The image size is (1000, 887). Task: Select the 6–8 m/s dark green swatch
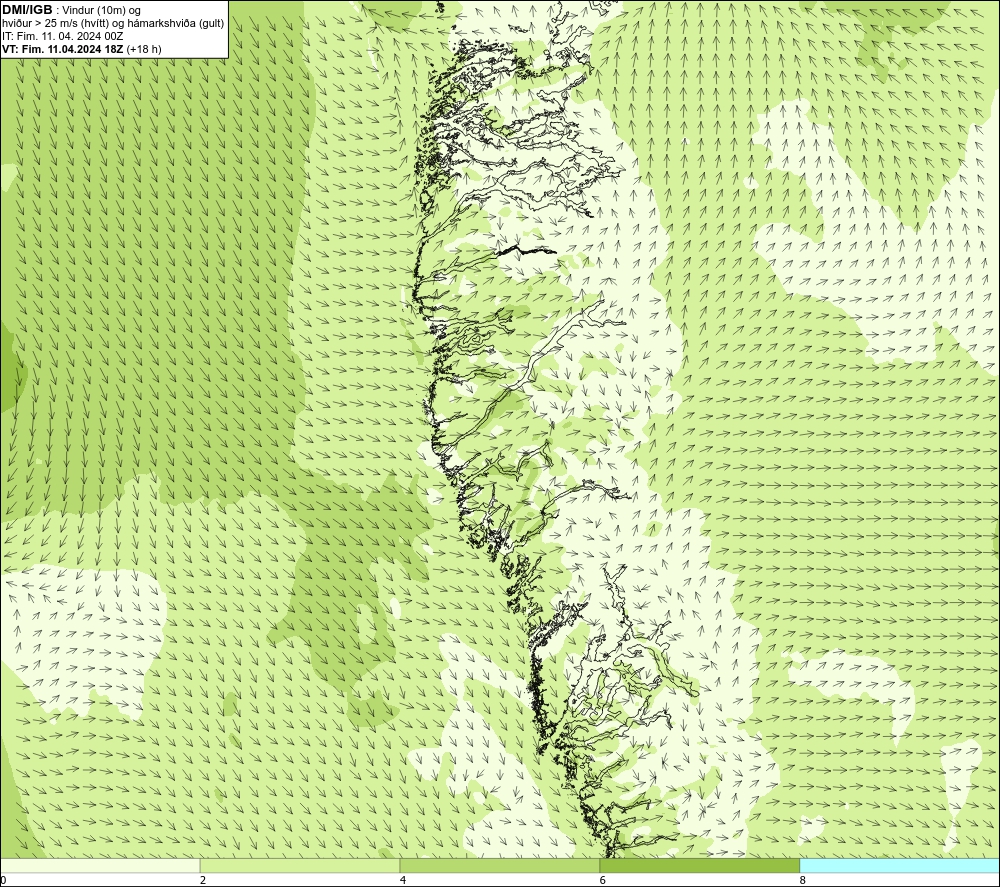700,865
